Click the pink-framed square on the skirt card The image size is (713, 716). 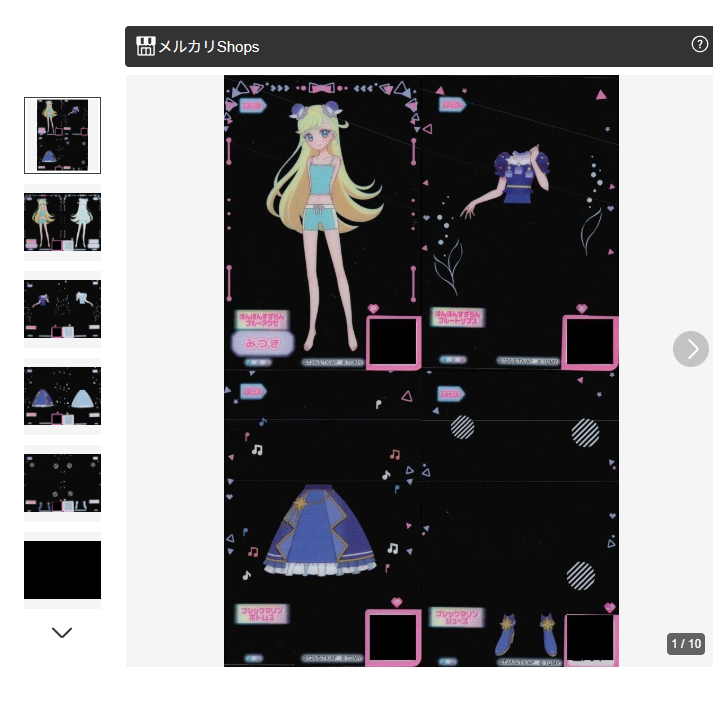393,636
